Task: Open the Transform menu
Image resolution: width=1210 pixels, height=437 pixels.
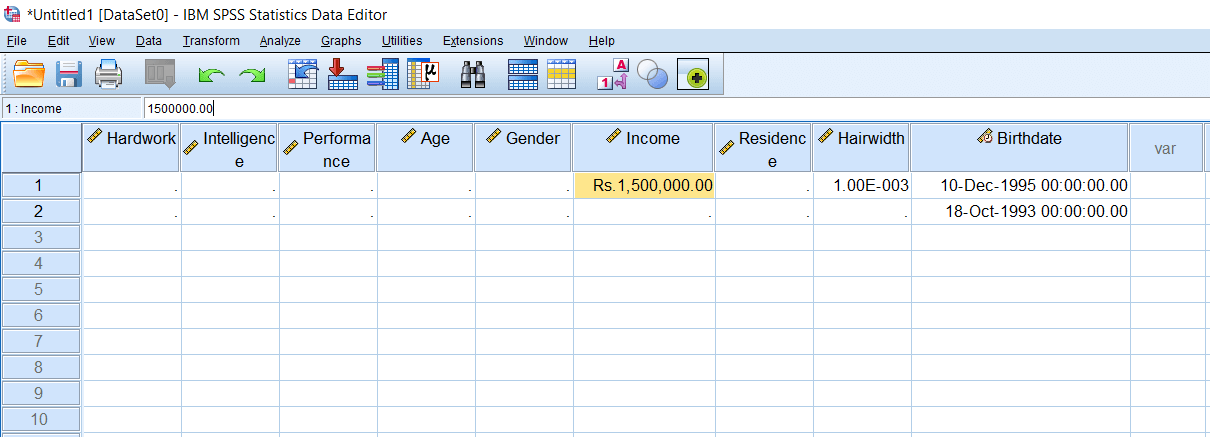Action: (211, 41)
